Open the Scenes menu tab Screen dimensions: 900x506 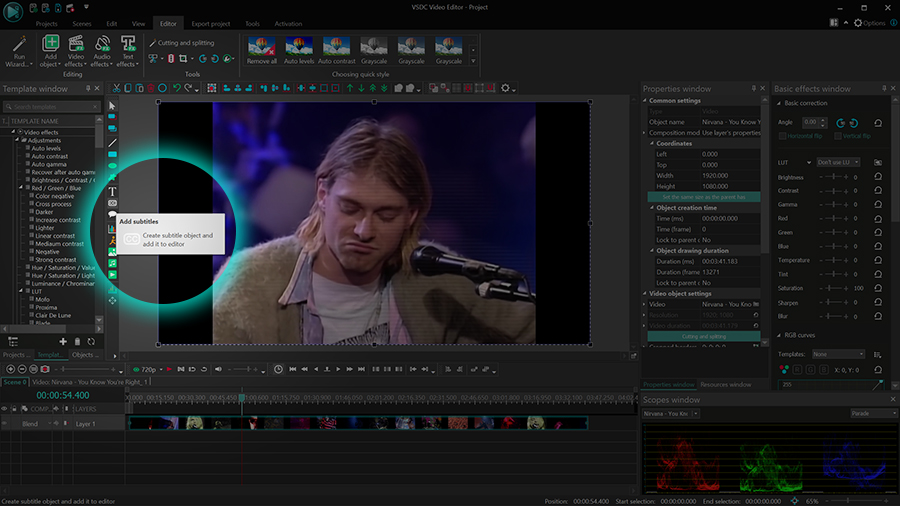tap(82, 24)
